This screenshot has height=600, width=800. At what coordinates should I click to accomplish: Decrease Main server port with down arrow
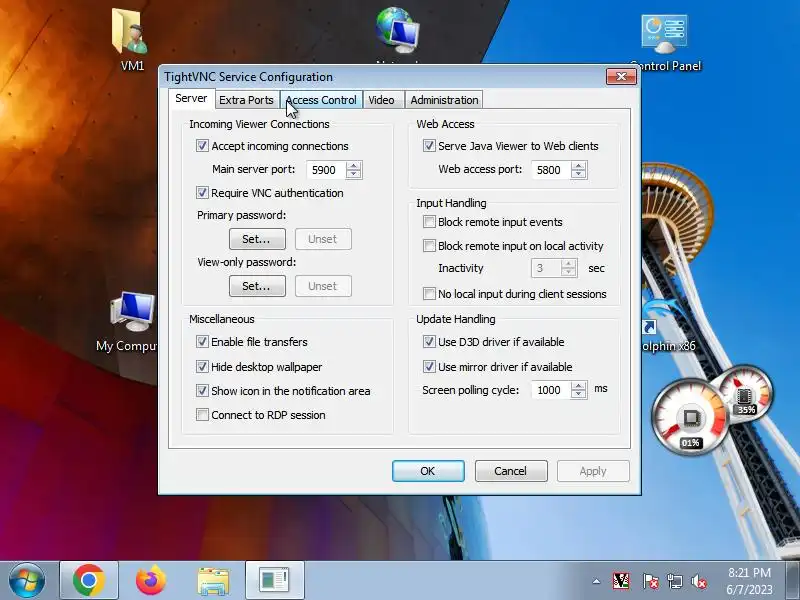click(x=354, y=174)
